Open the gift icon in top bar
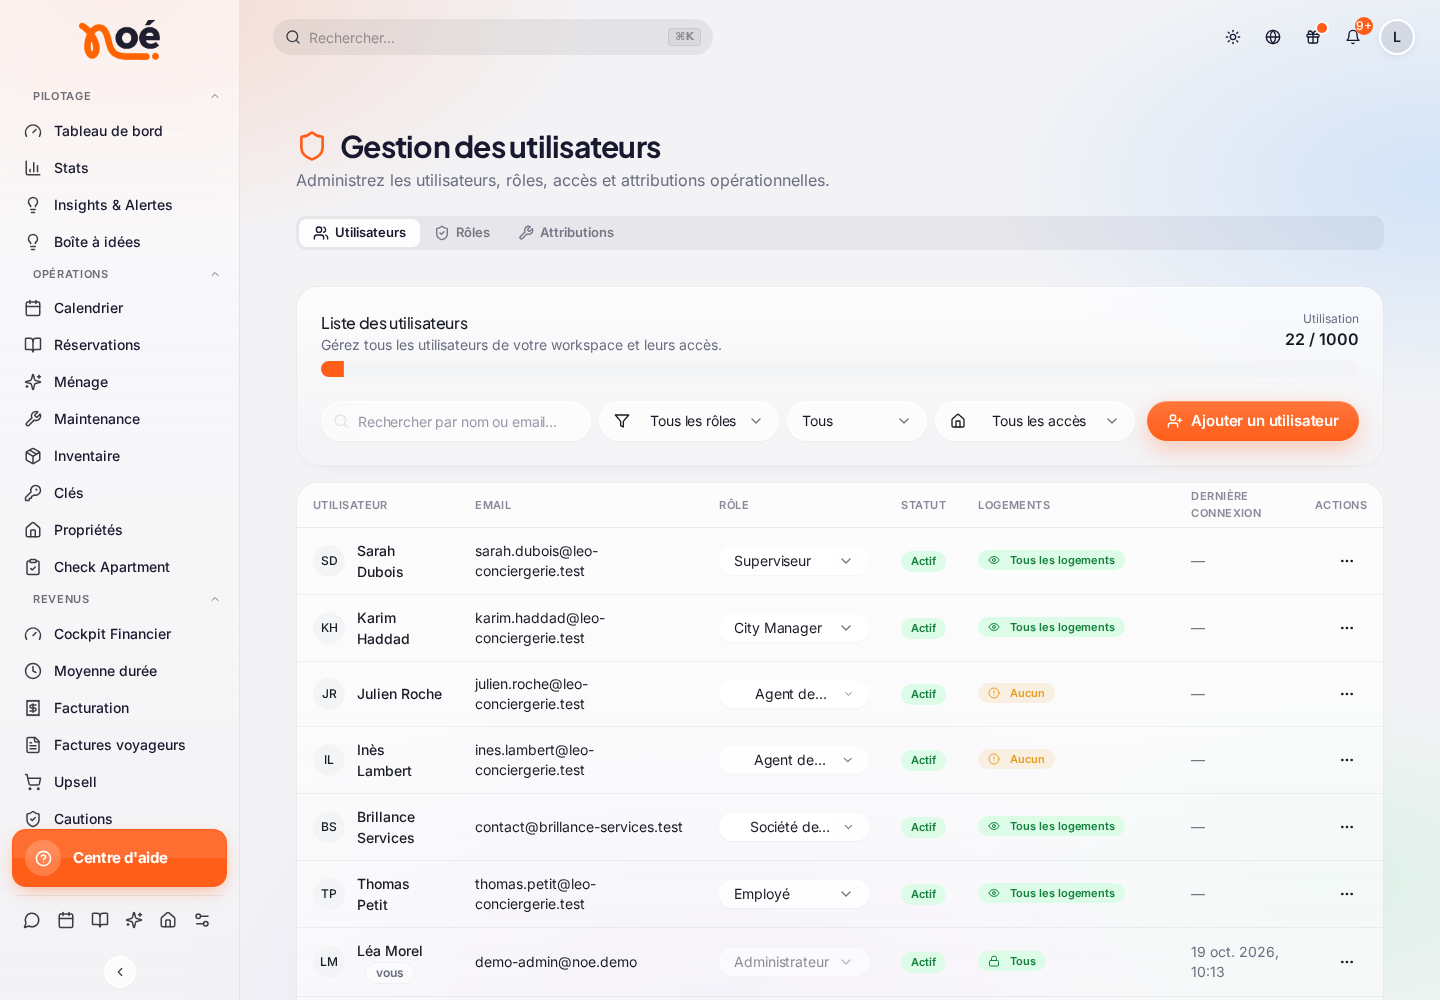1440x1000 pixels. pos(1313,37)
